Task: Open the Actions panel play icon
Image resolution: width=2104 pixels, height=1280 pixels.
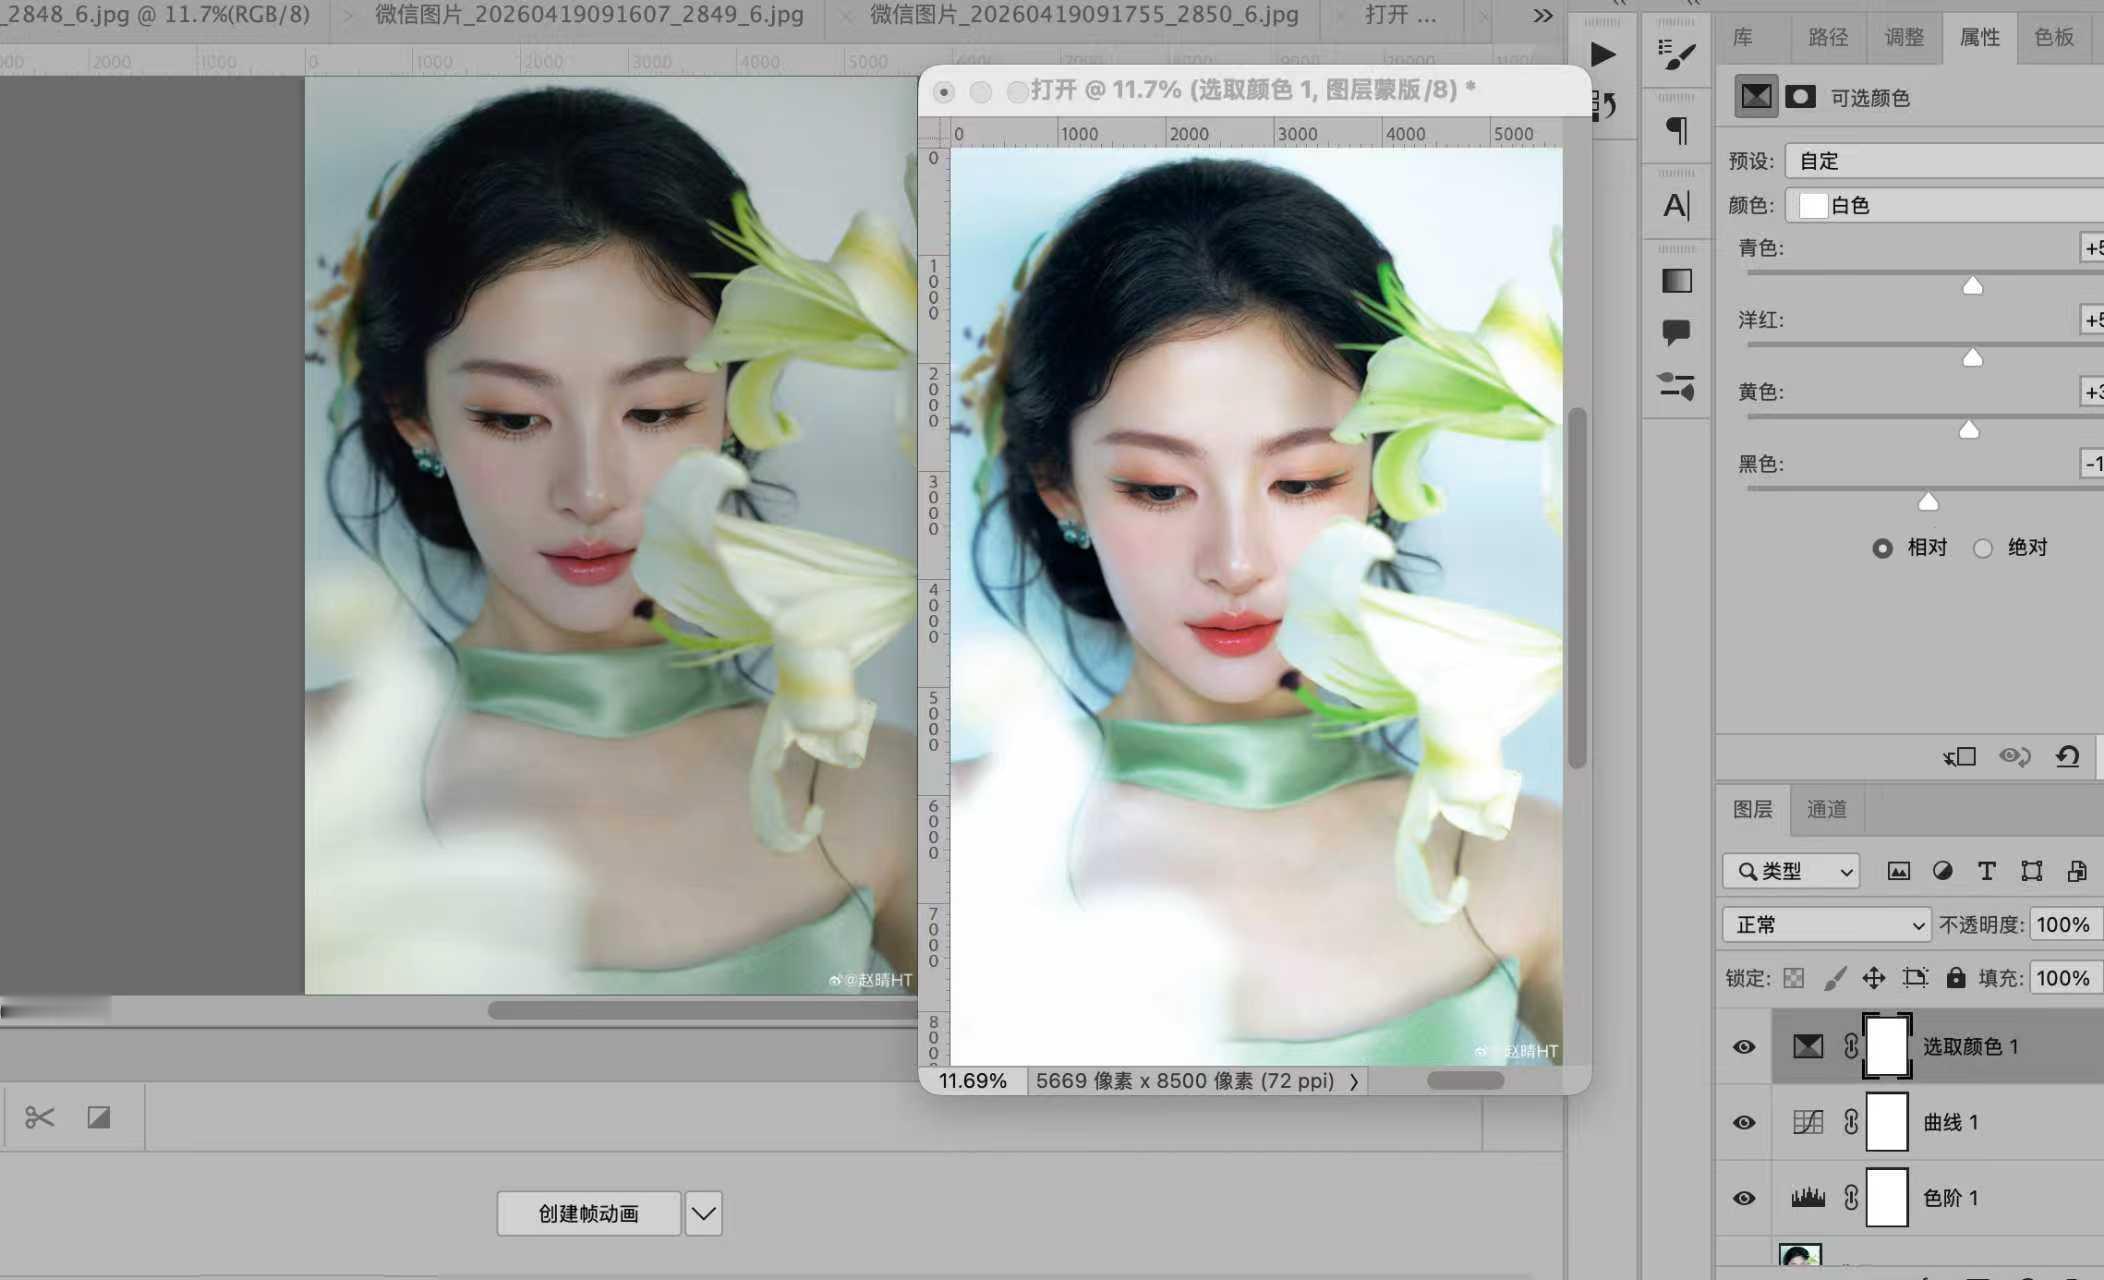Action: coord(1602,54)
